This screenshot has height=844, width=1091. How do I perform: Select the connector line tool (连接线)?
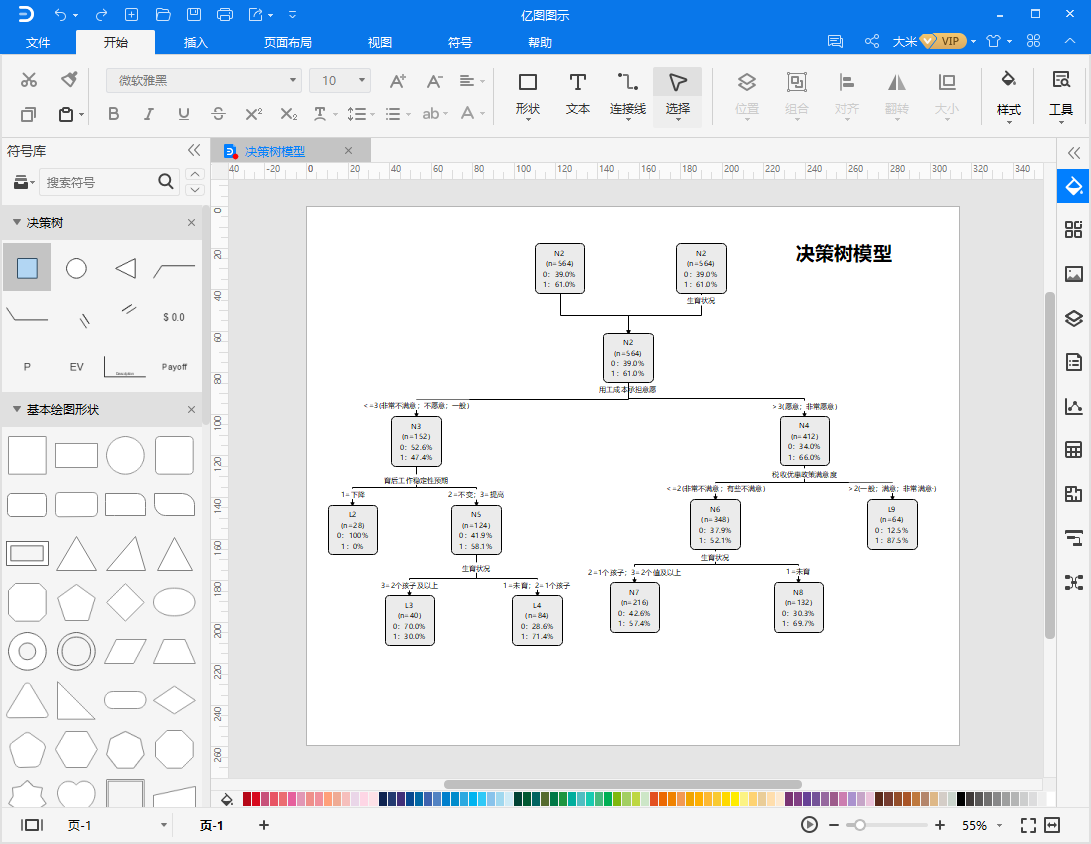click(628, 95)
